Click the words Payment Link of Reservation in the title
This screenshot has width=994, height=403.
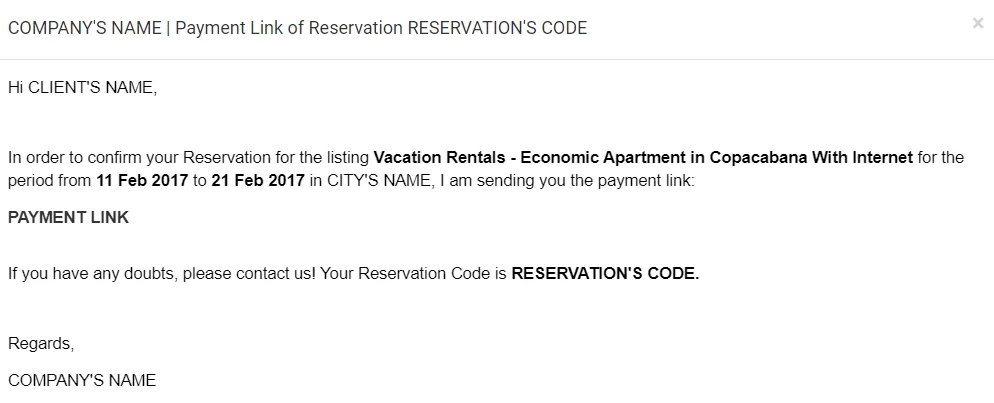pyautogui.click(x=289, y=28)
